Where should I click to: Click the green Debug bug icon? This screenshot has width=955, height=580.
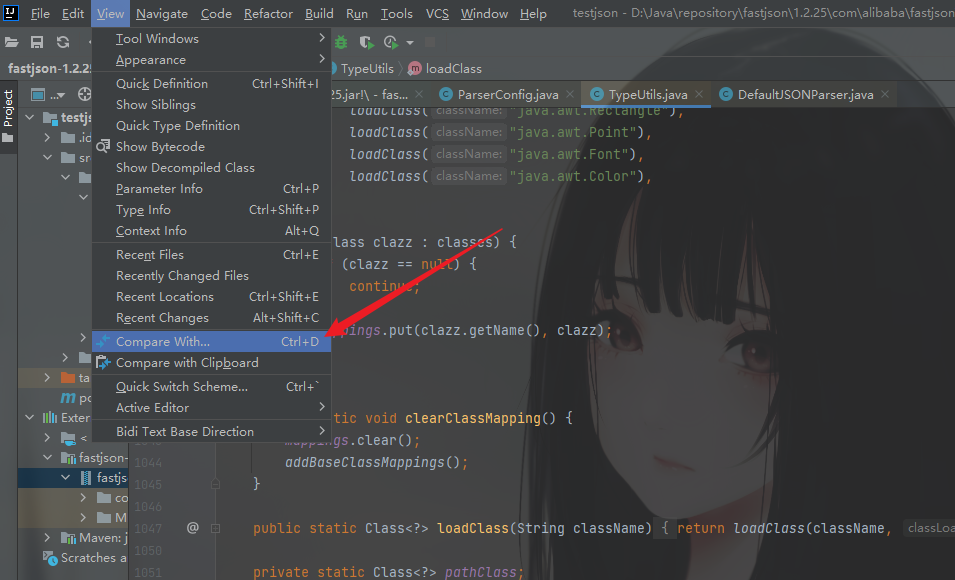[341, 42]
